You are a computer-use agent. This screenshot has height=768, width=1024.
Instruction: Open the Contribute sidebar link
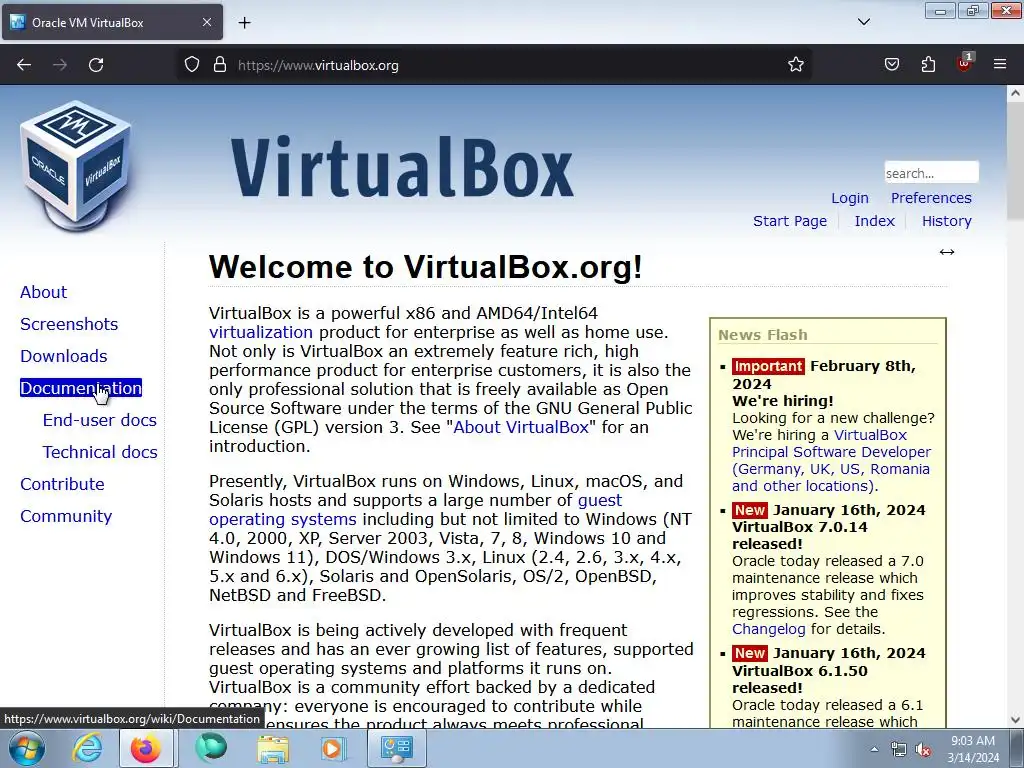coord(62,484)
